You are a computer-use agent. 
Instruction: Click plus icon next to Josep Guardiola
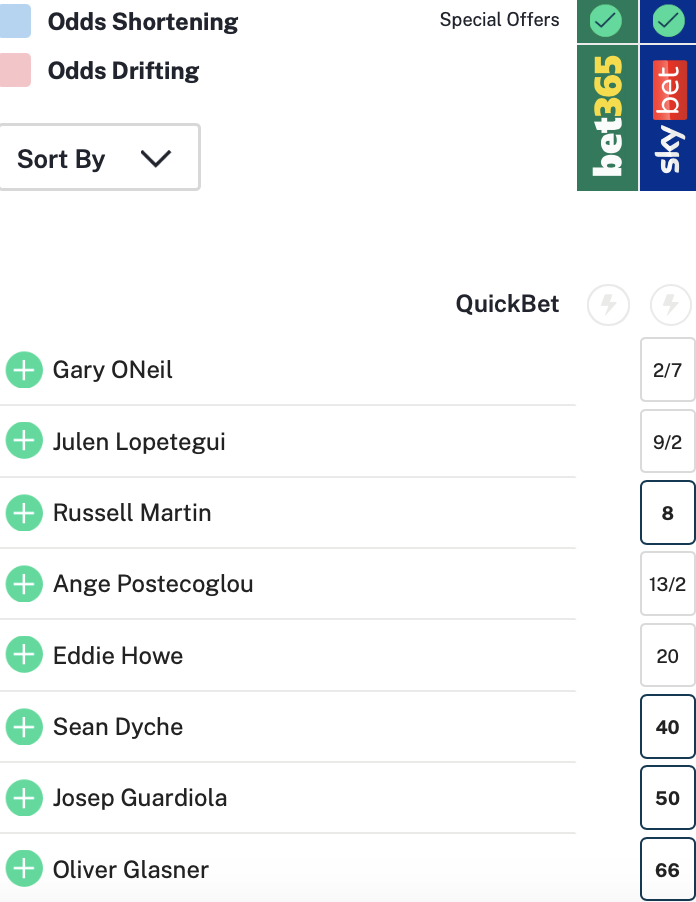(24, 798)
